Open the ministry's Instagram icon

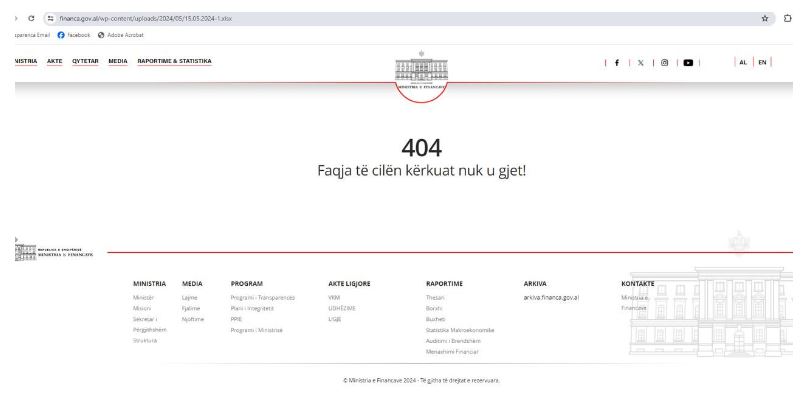pos(664,63)
